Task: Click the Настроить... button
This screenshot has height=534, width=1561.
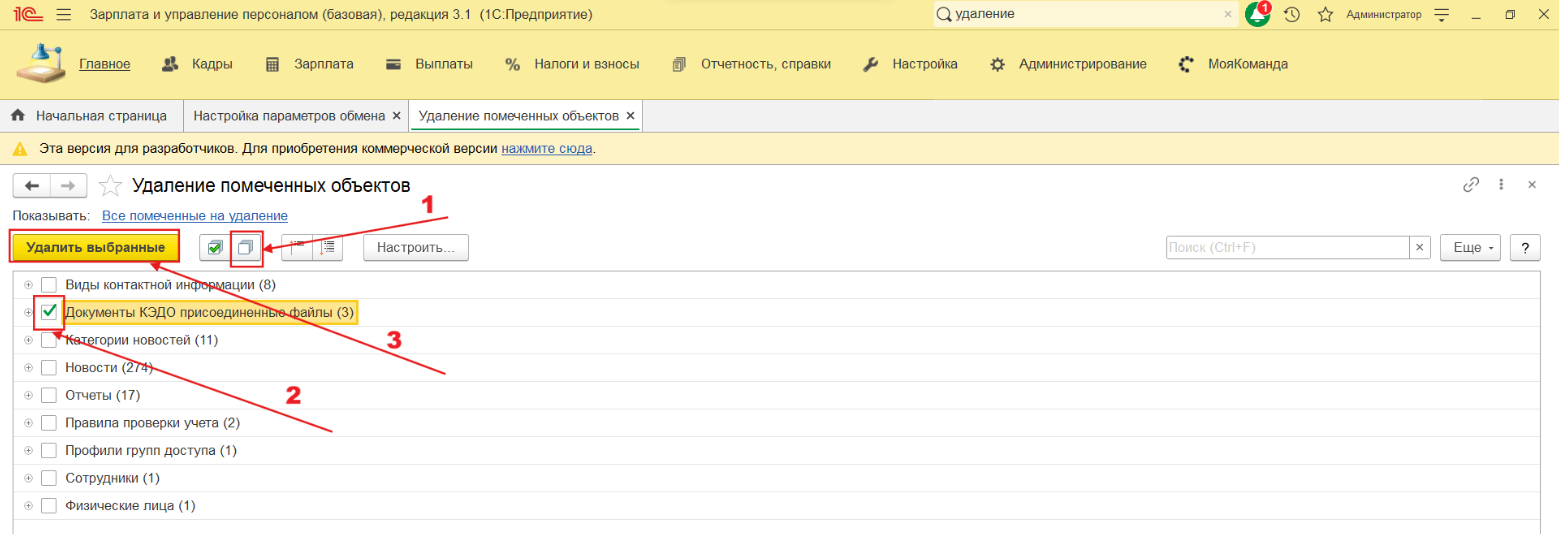Action: 415,247
